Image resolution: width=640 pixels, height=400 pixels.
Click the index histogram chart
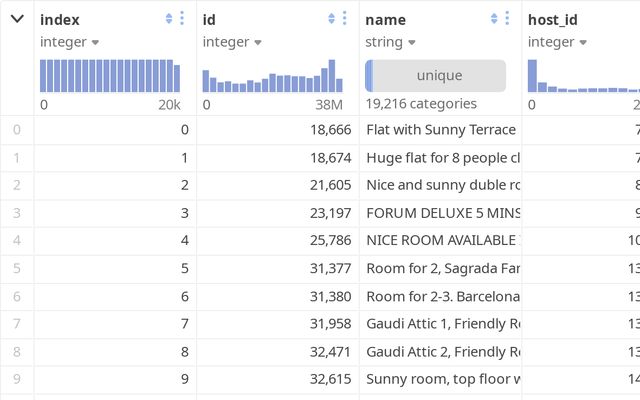pos(110,76)
